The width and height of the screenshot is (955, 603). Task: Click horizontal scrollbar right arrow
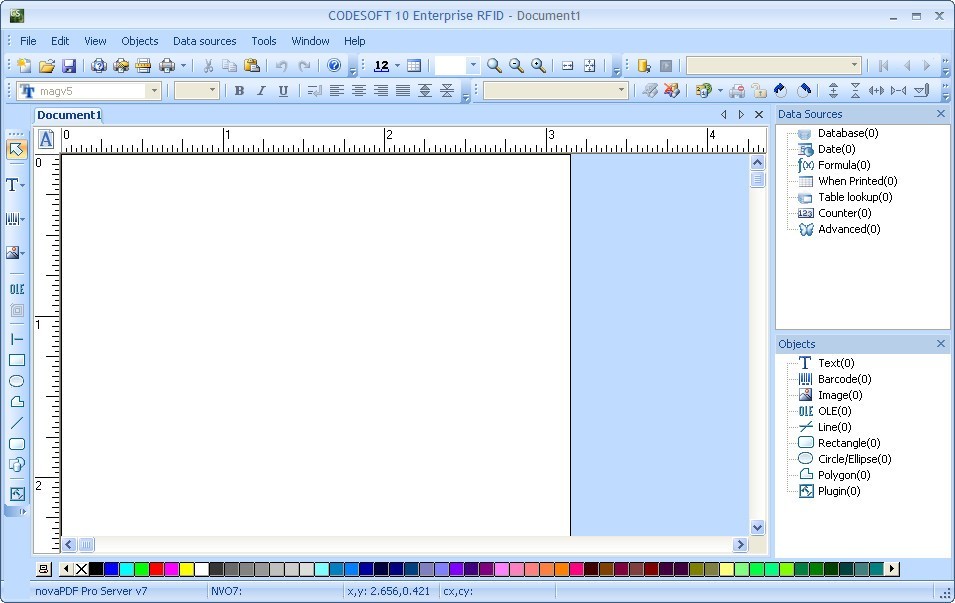(x=740, y=545)
